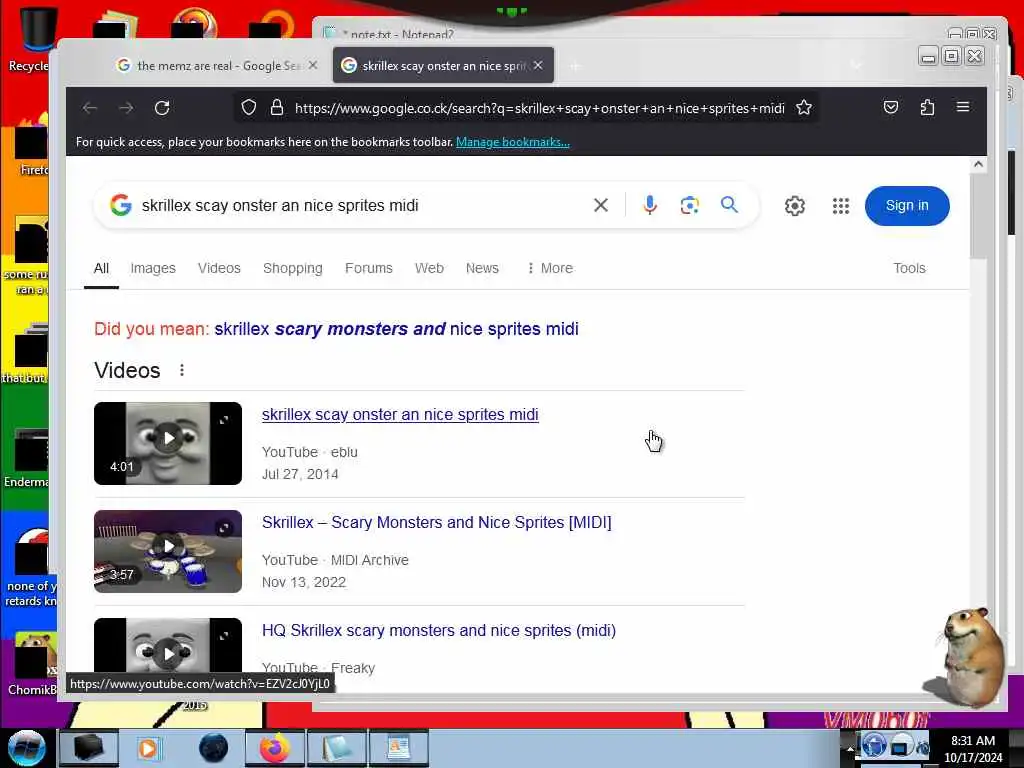The height and width of the screenshot is (768, 1024).
Task: Open 'Skrillex – Scary Monsters and Nice Sprites [MIDI]'
Action: click(437, 522)
